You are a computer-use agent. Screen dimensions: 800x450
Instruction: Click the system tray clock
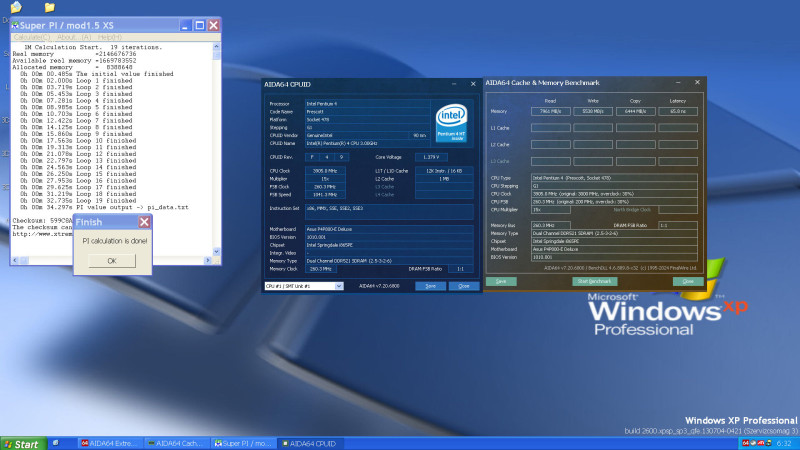(x=784, y=444)
